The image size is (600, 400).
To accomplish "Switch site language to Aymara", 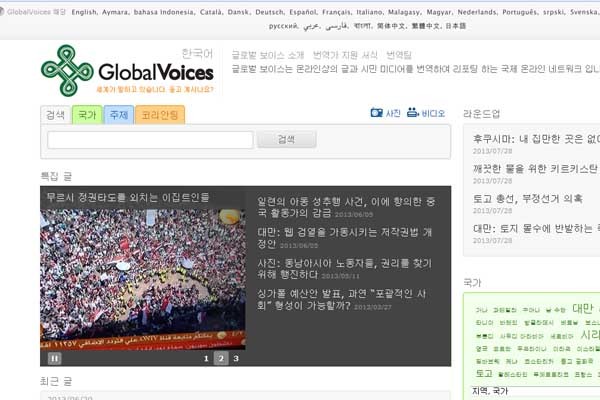I will point(115,12).
